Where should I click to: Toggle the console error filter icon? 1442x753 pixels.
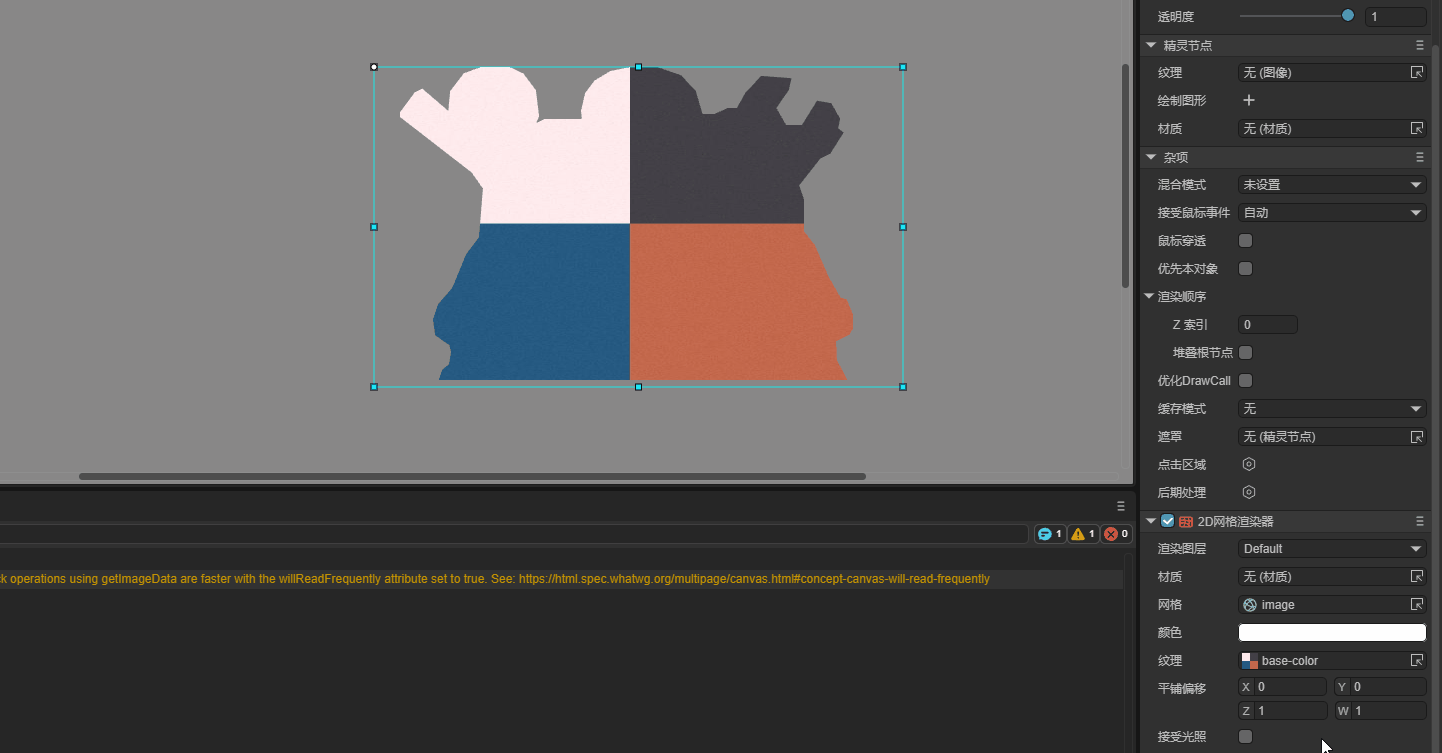point(1115,534)
